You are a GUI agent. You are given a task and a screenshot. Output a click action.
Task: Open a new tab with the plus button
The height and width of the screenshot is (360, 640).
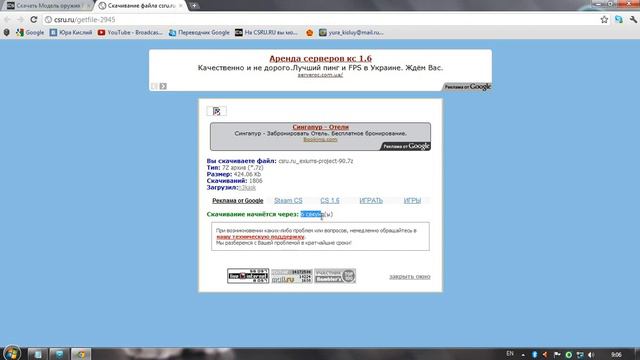[x=194, y=6]
